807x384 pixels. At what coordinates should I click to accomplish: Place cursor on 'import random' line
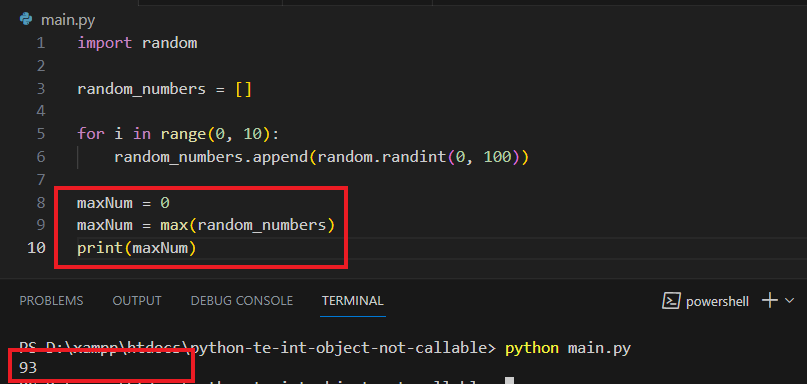(x=137, y=43)
